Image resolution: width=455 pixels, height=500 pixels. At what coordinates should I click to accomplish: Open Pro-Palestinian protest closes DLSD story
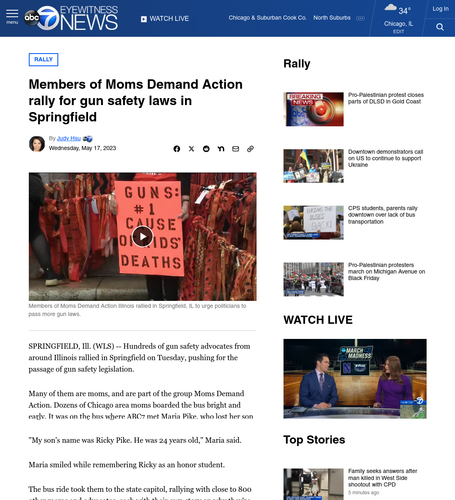click(386, 98)
